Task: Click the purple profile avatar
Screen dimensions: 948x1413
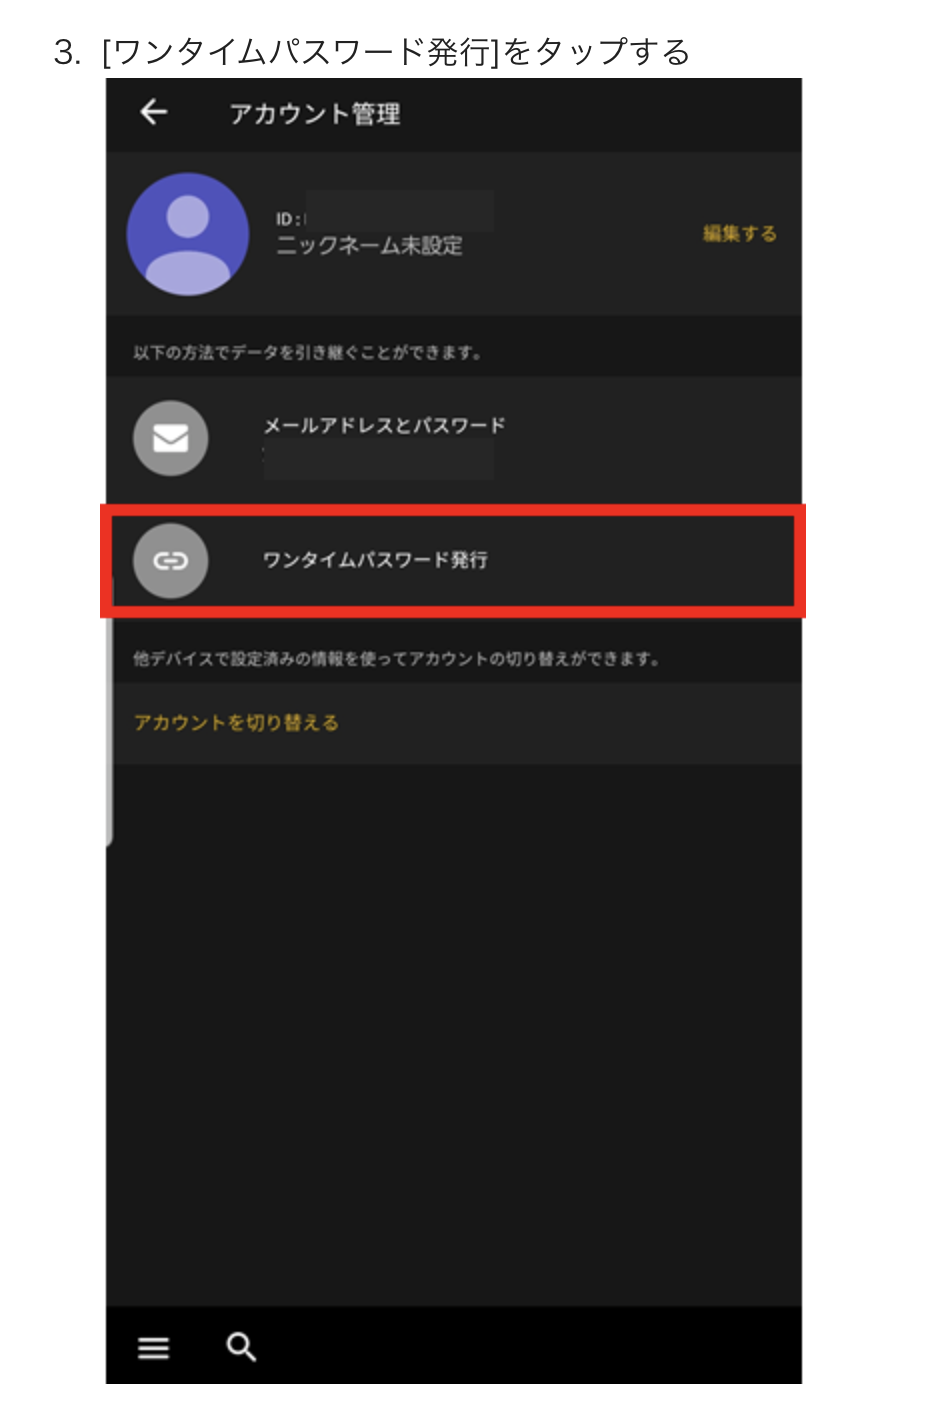Action: pyautogui.click(x=188, y=234)
